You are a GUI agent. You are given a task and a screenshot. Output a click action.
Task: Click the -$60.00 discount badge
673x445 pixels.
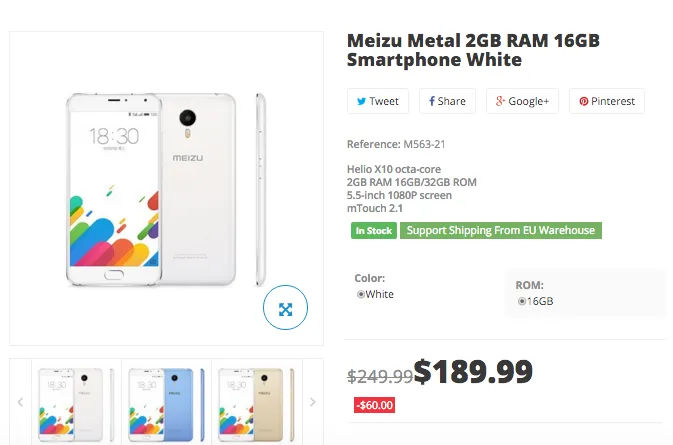point(374,406)
